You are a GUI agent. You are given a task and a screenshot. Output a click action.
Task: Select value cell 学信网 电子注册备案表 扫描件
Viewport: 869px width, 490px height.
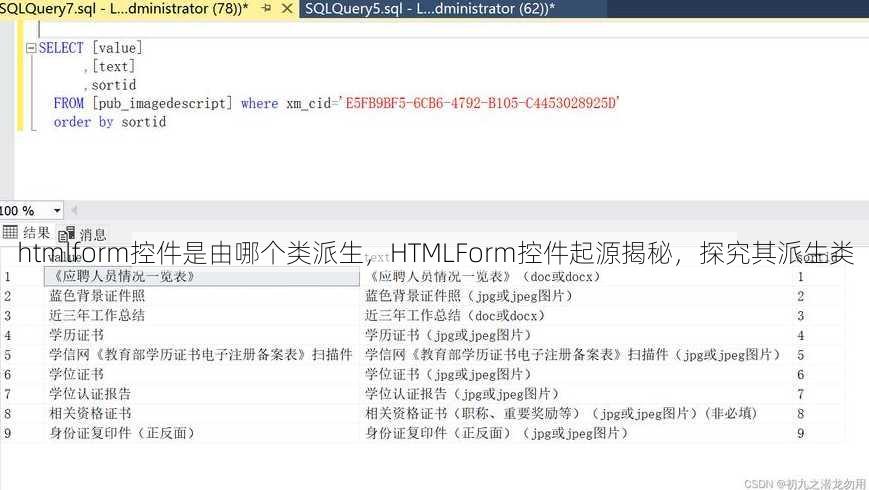click(202, 355)
